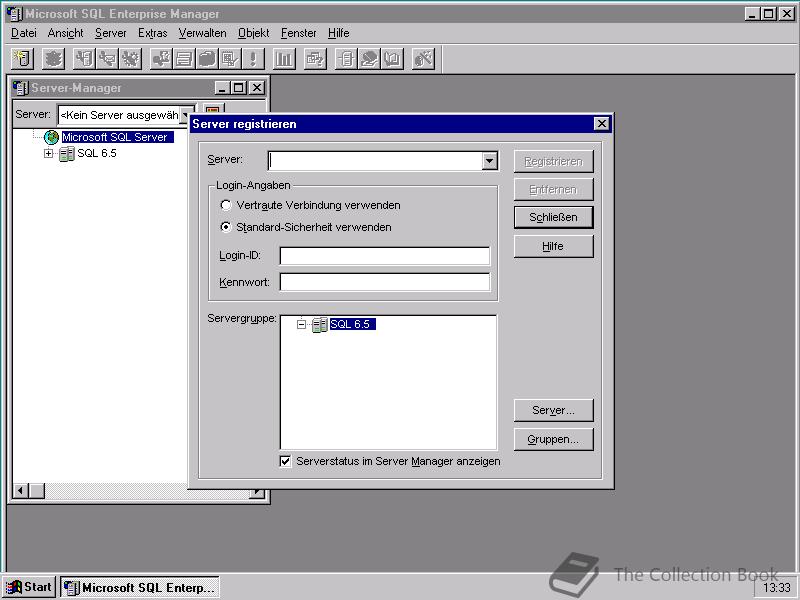Expand the SQL 6.5 node in Server-Manager tree

pyautogui.click(x=48, y=153)
